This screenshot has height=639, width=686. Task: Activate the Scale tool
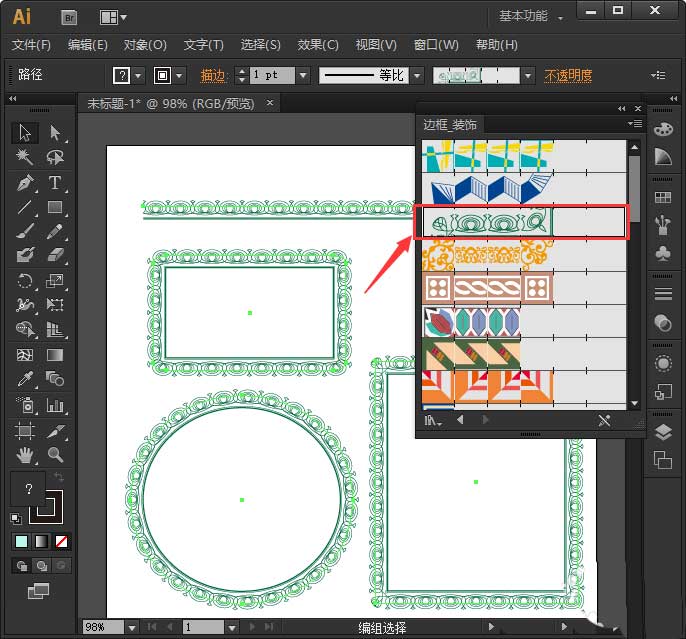tap(55, 280)
